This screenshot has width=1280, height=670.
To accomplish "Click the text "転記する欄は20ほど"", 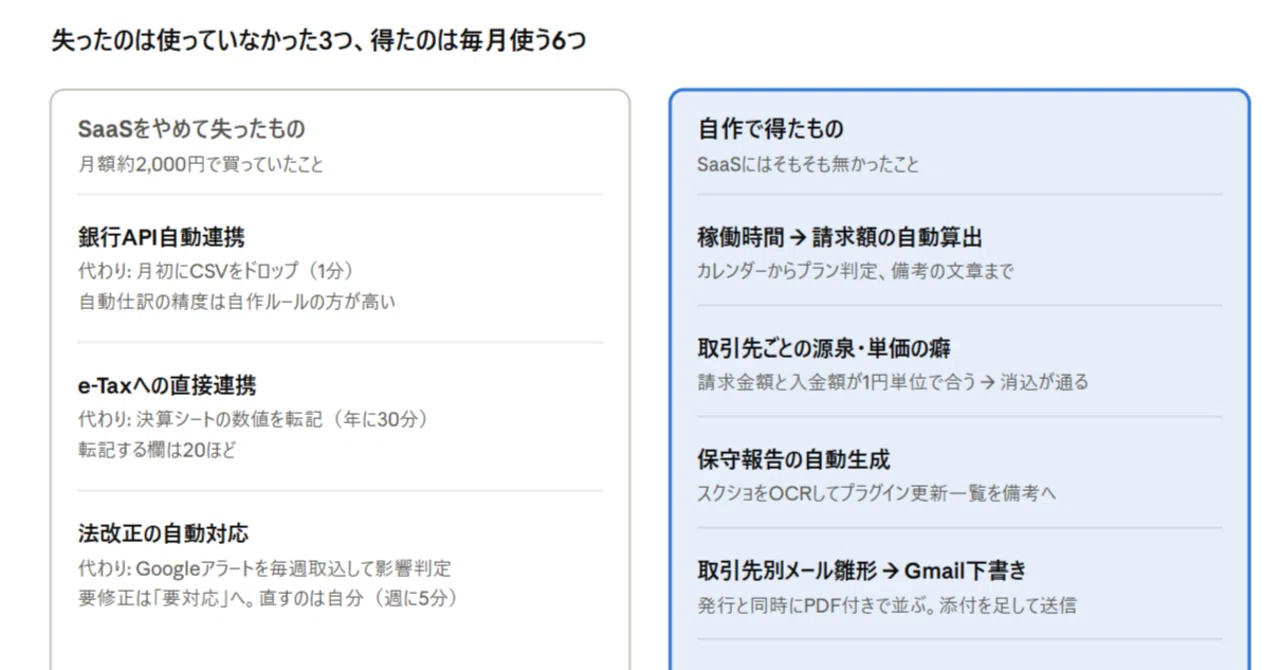I will click(x=157, y=449).
